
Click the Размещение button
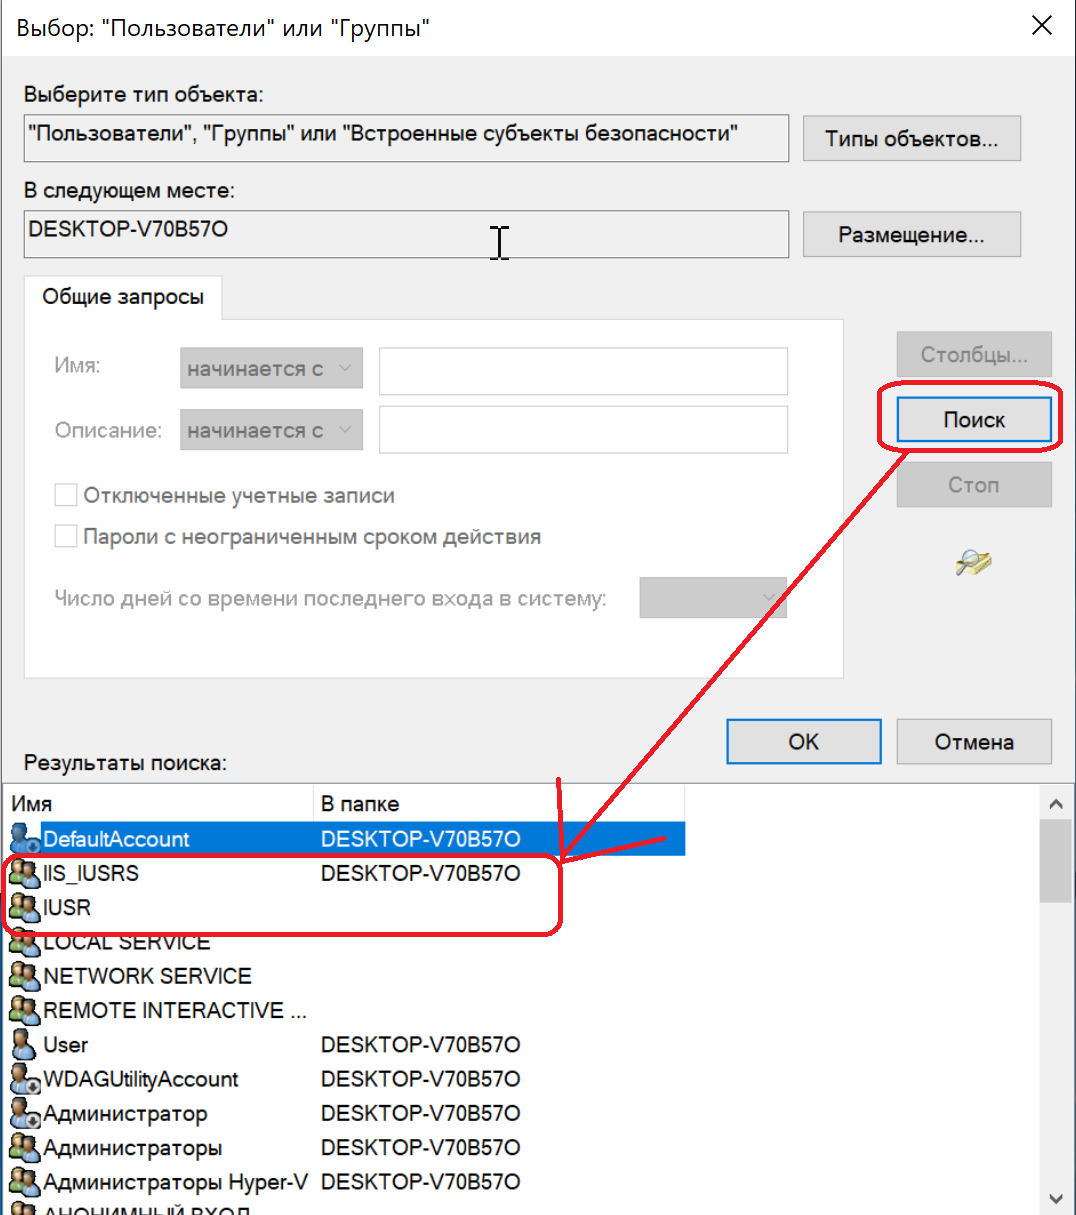912,235
